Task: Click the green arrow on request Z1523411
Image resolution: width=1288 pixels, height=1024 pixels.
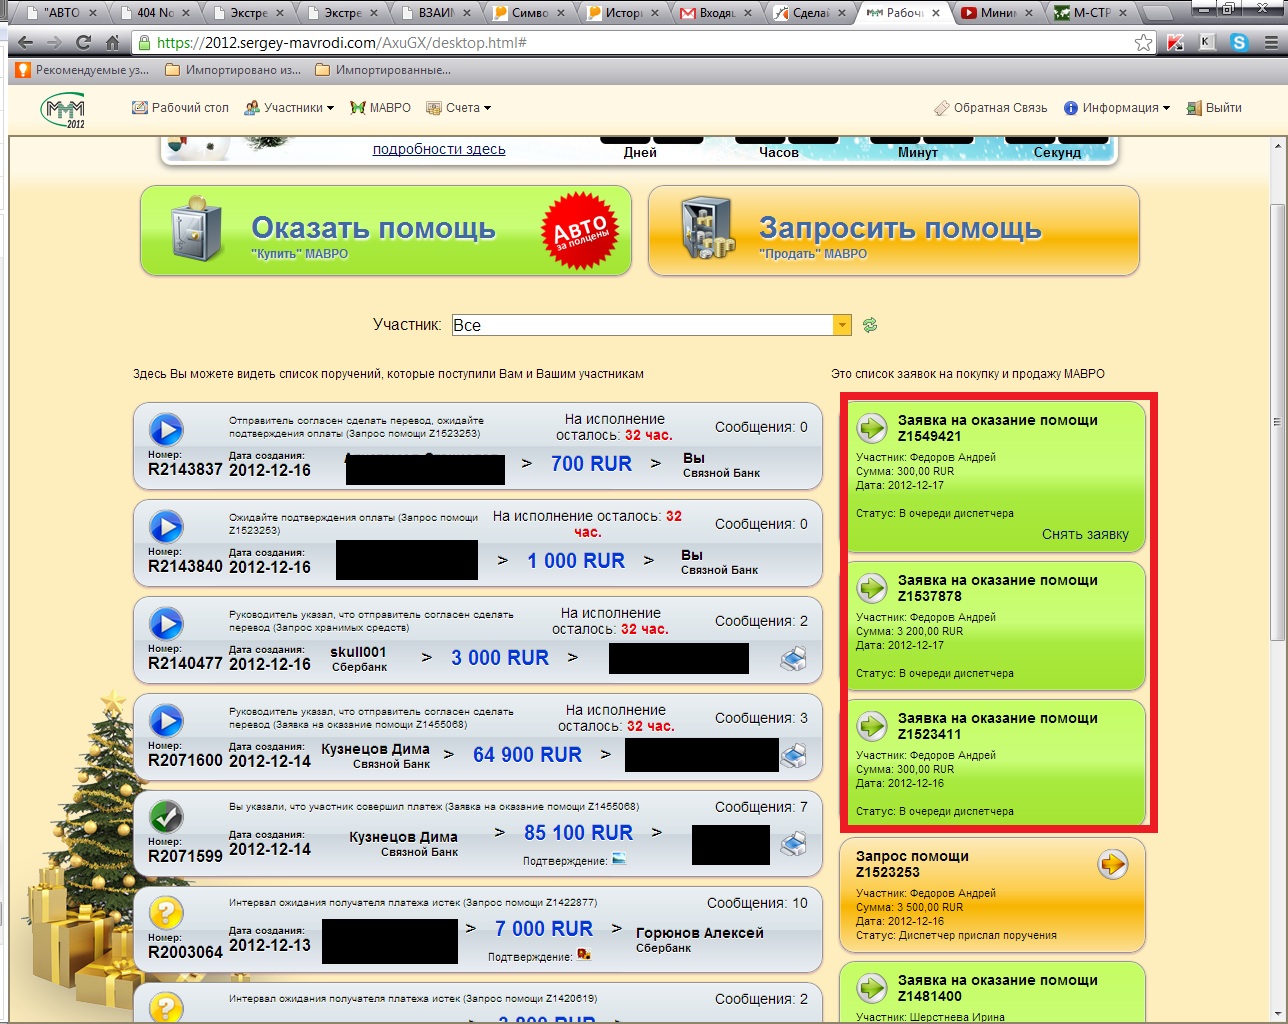Action: [873, 726]
